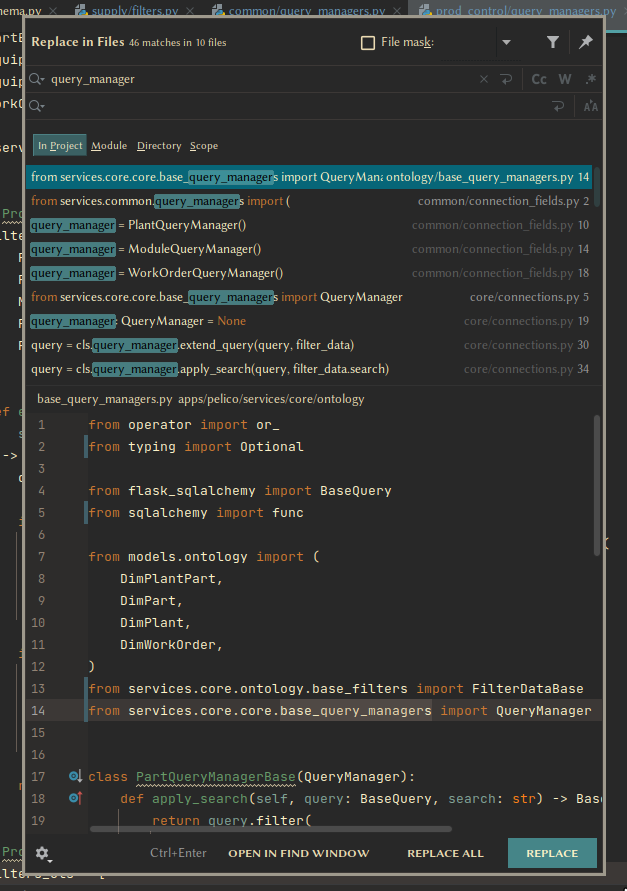Select core/connections.py line 5 result
This screenshot has width=627, height=891.
[309, 297]
